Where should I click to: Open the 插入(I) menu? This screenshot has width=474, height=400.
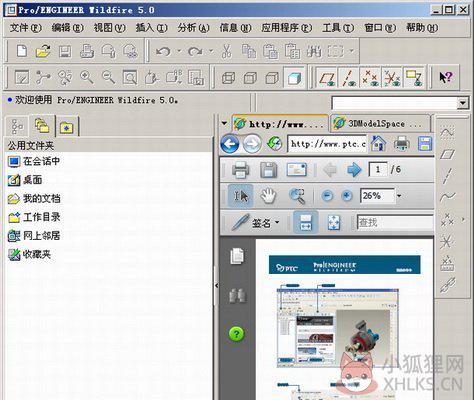pos(151,28)
